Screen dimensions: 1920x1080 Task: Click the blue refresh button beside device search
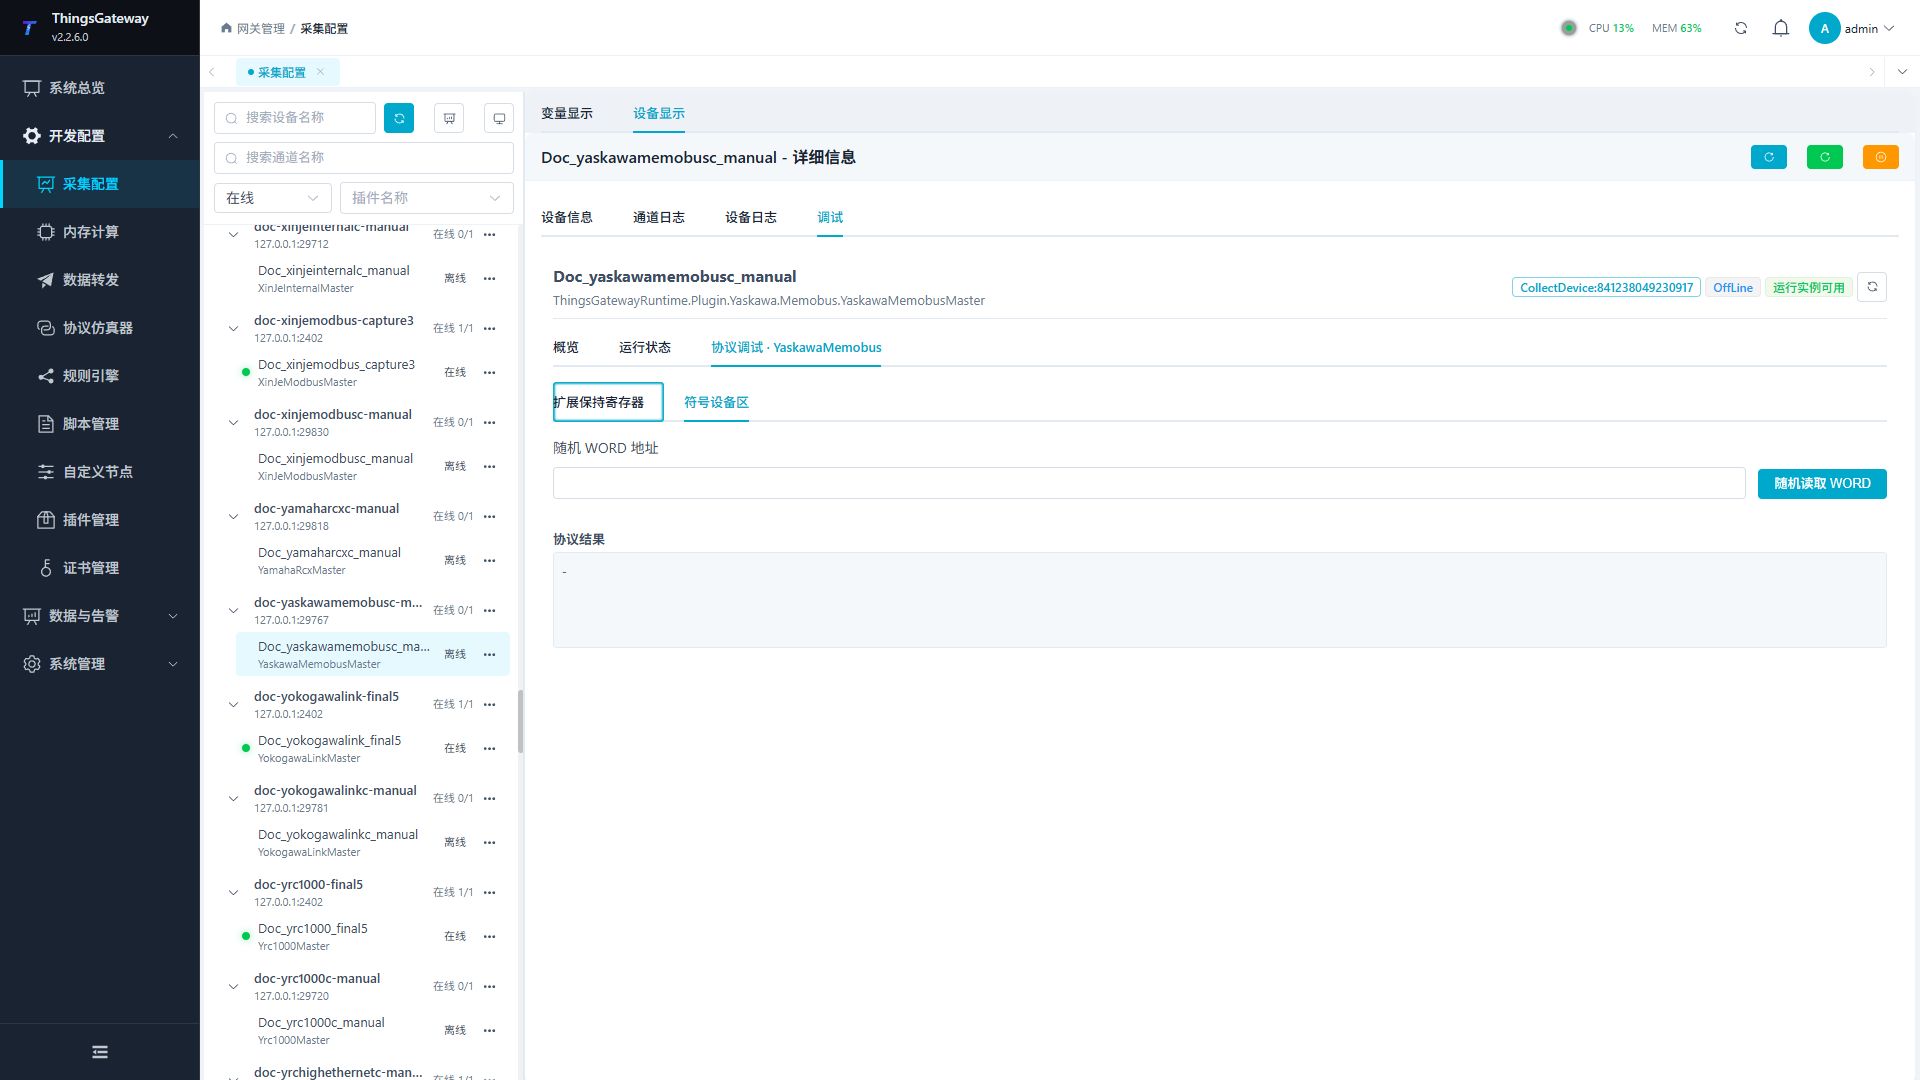(x=399, y=118)
